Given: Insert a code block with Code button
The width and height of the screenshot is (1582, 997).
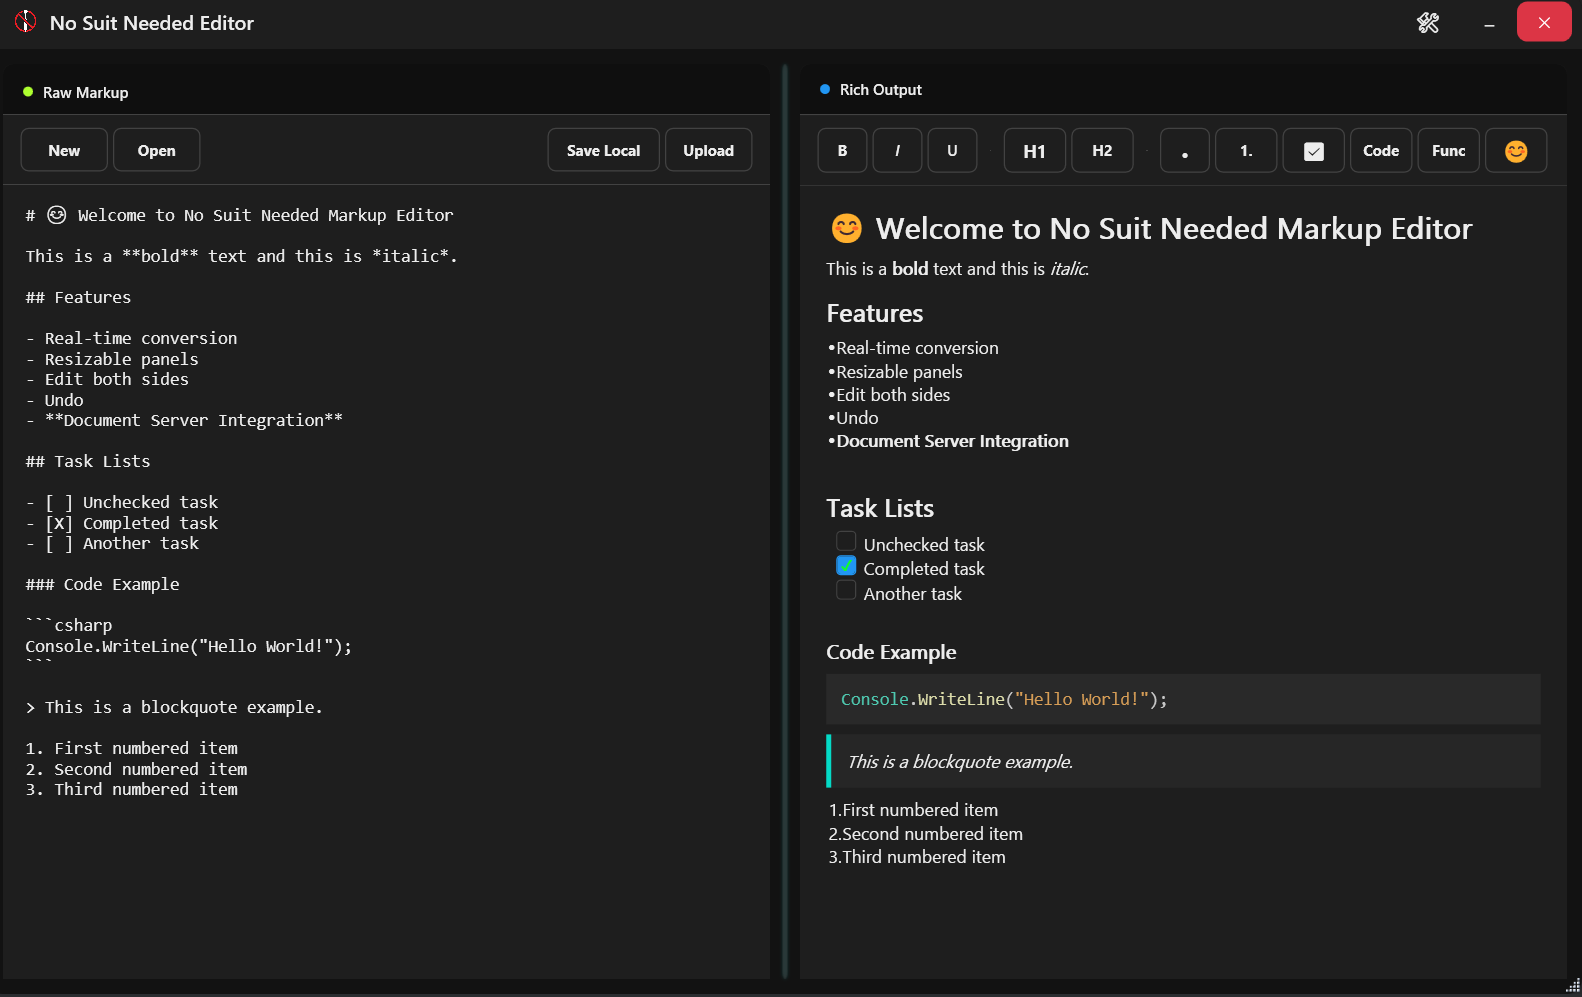Looking at the screenshot, I should [1381, 150].
